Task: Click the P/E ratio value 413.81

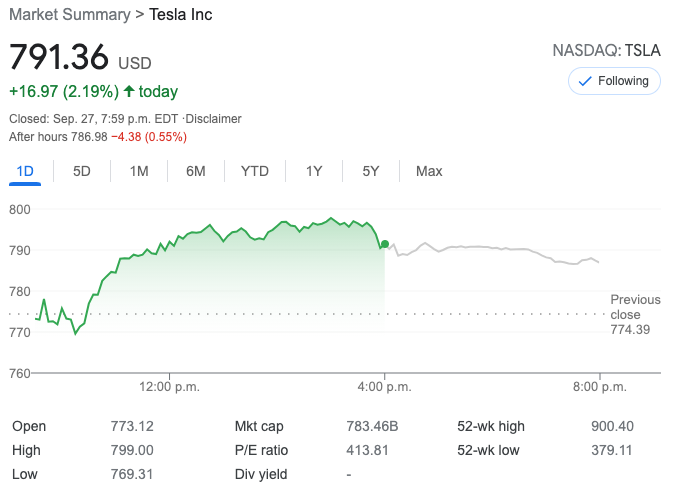Action: coord(367,450)
